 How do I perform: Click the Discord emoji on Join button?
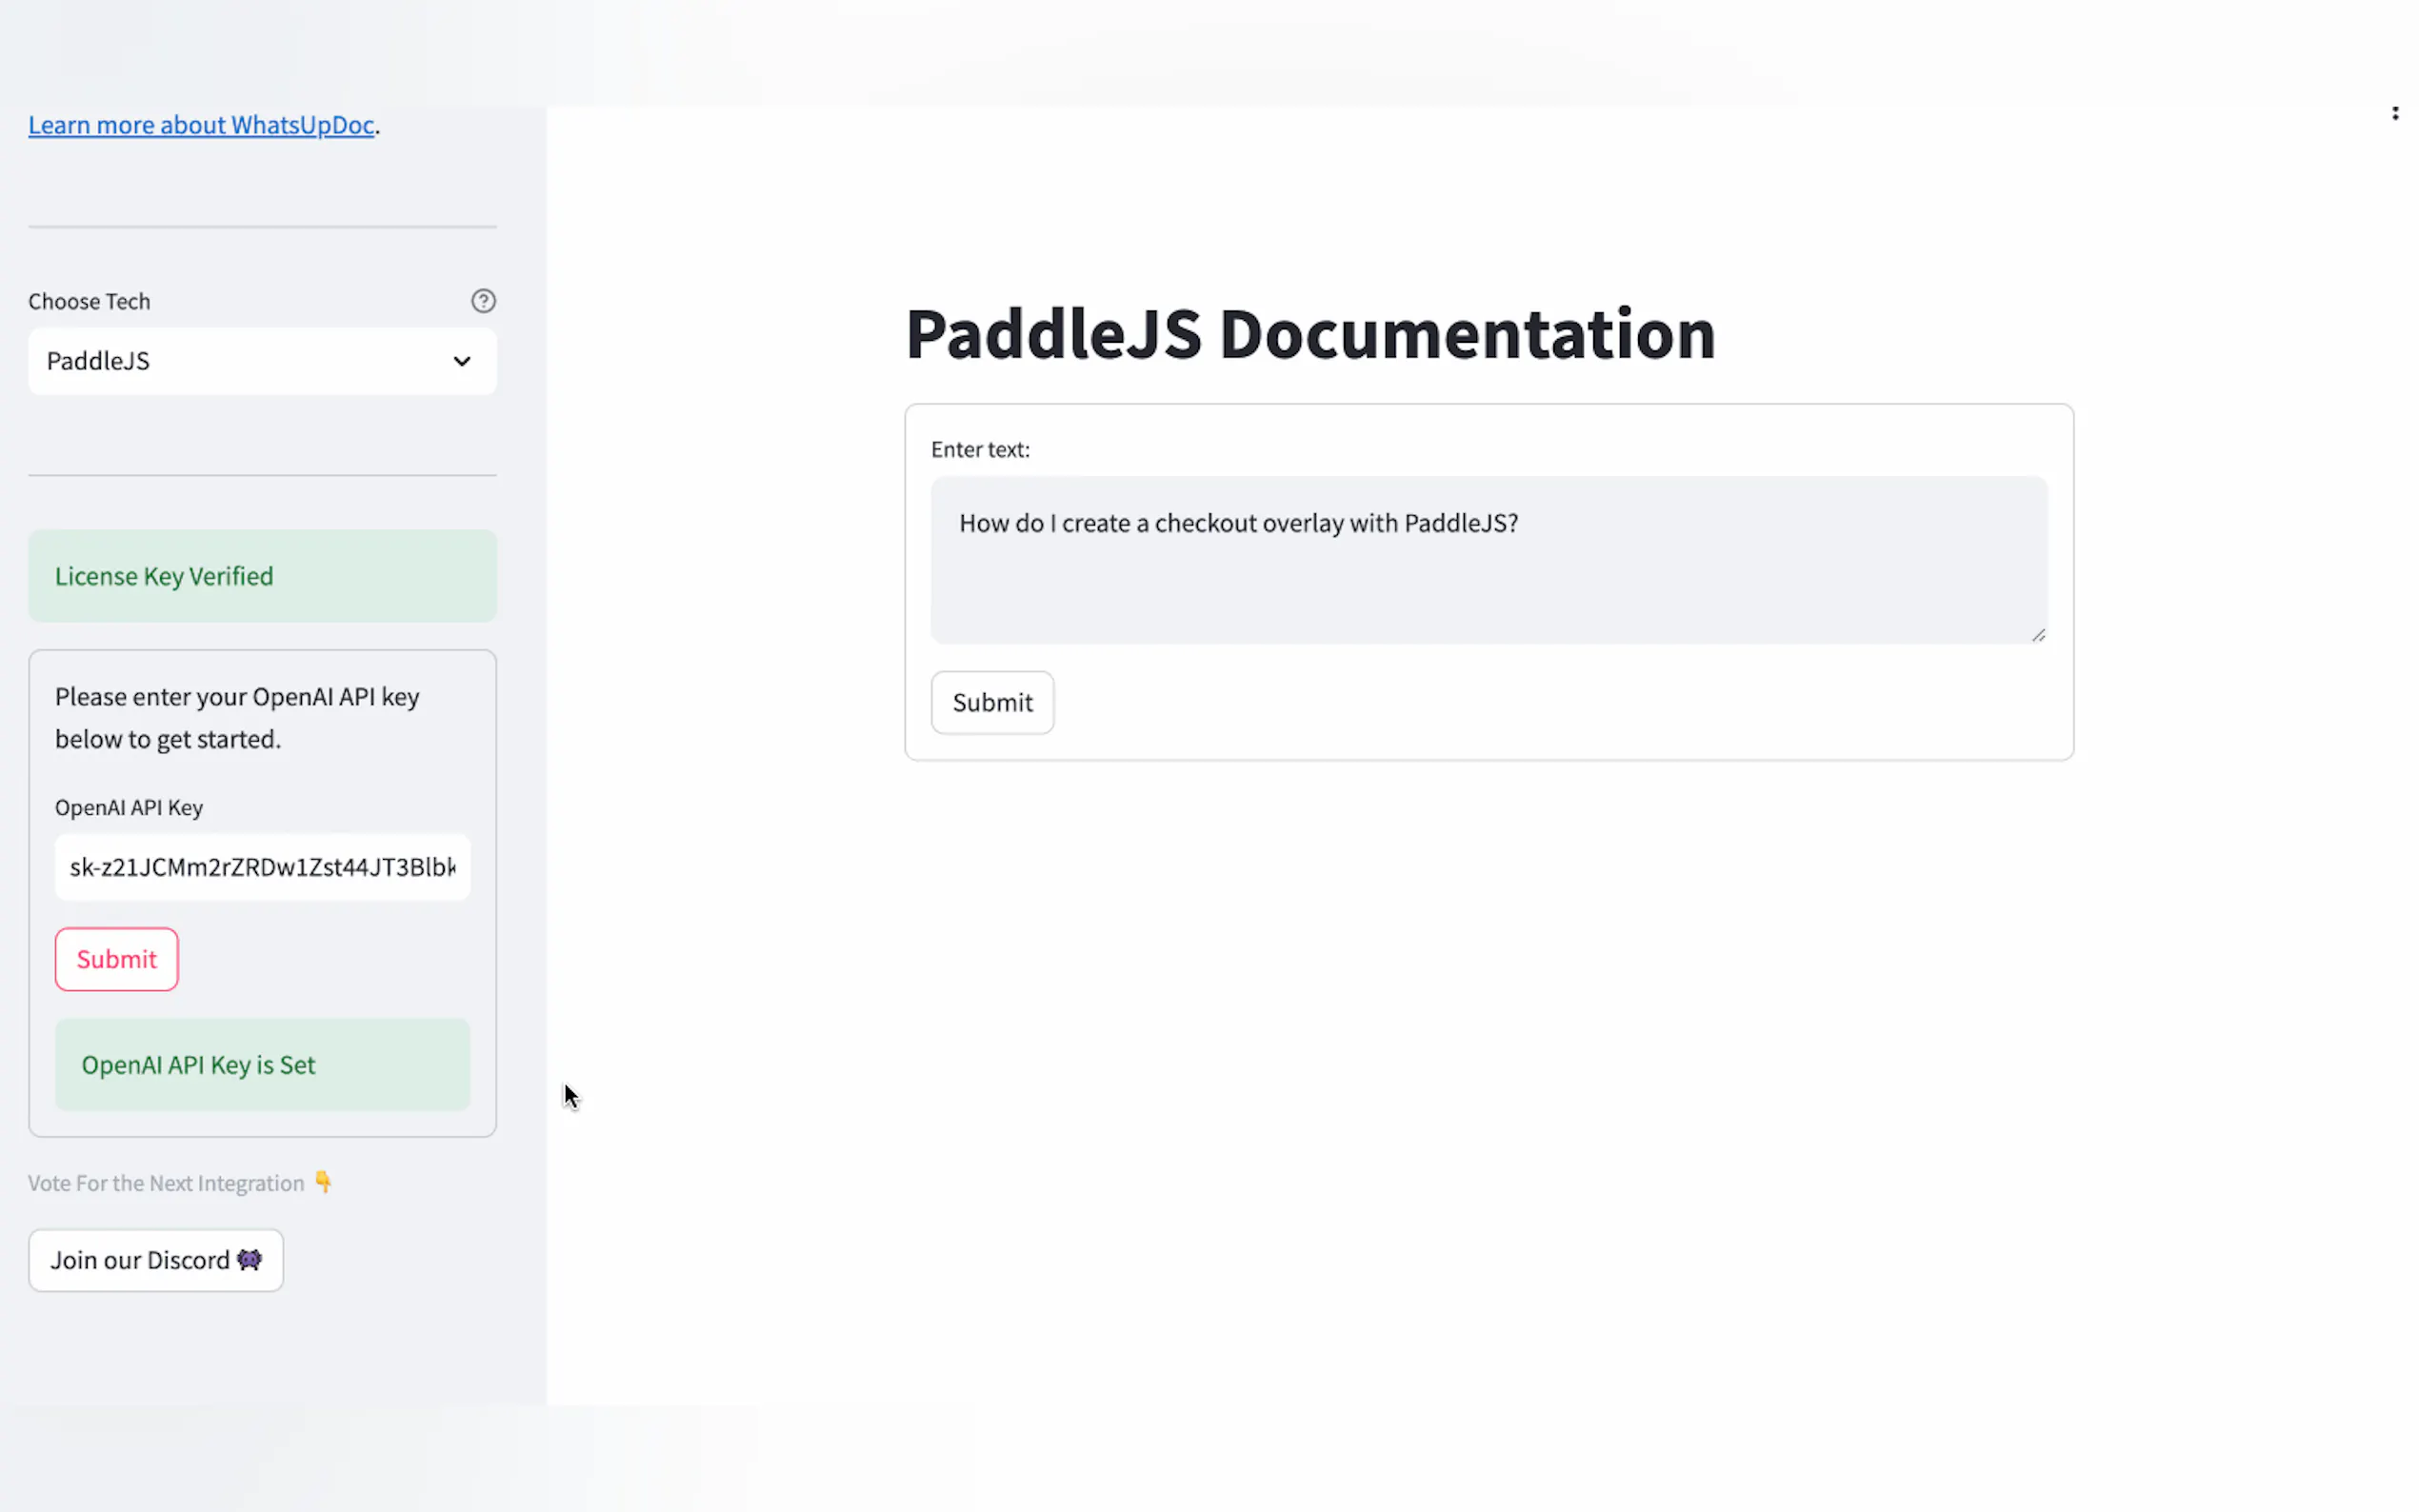coord(249,1259)
